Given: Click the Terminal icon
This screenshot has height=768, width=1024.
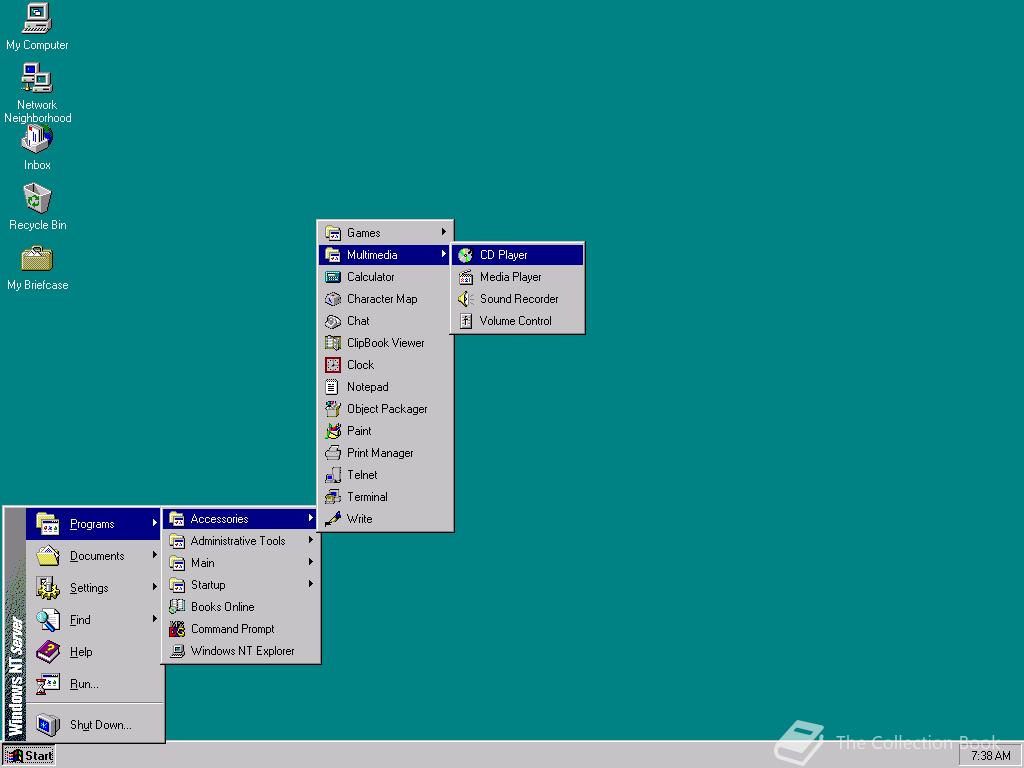Looking at the screenshot, I should (333, 497).
